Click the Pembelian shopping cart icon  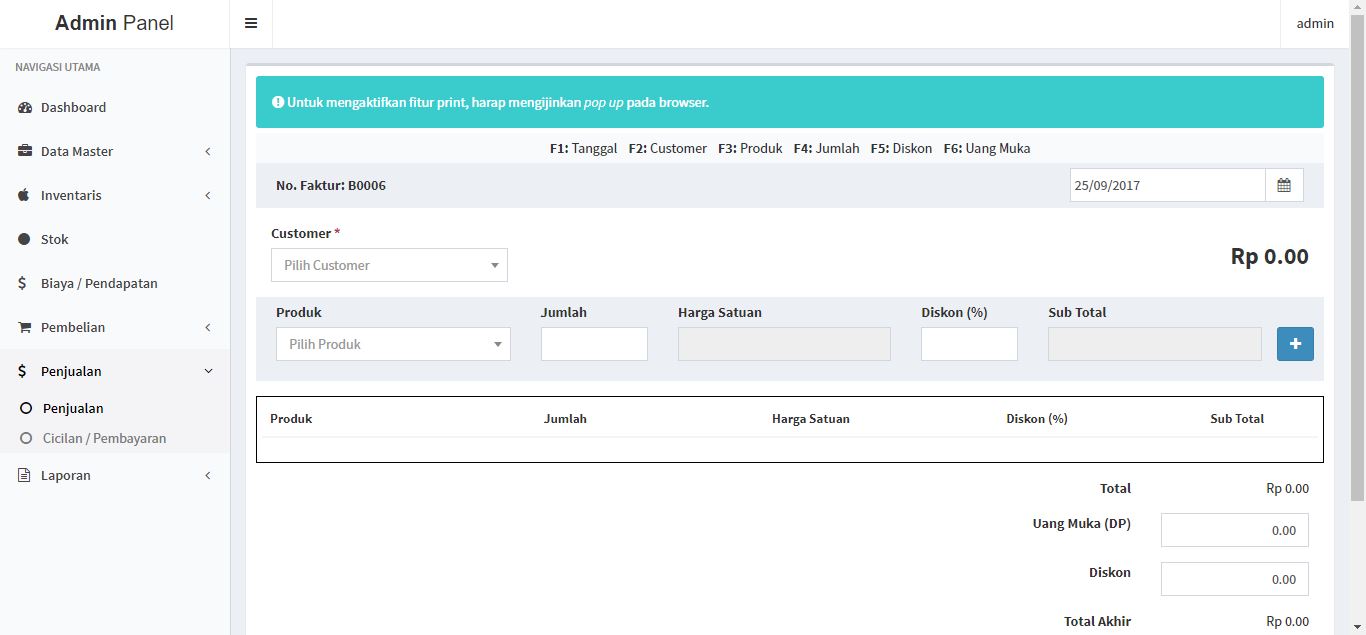tap(25, 328)
